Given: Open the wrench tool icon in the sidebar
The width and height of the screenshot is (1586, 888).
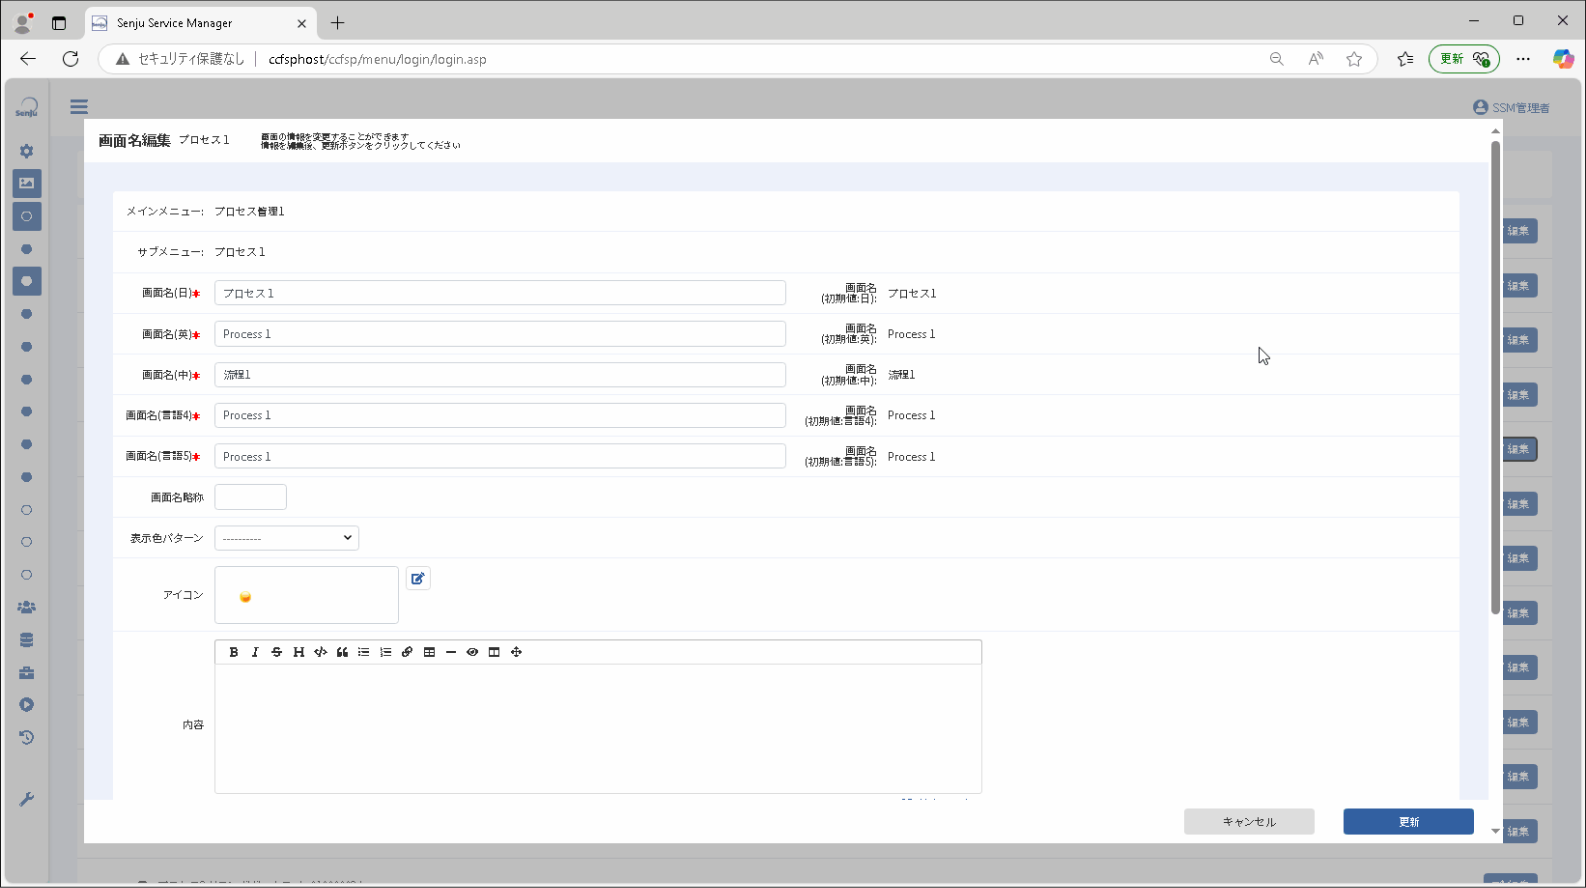Looking at the screenshot, I should [x=27, y=799].
